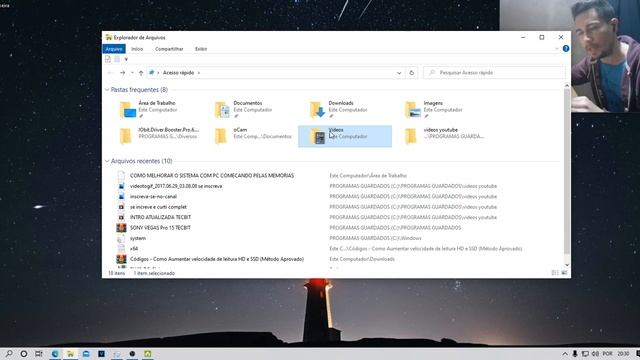Open Cortana from the taskbar
Screen dimensions: 640x360
[24, 353]
